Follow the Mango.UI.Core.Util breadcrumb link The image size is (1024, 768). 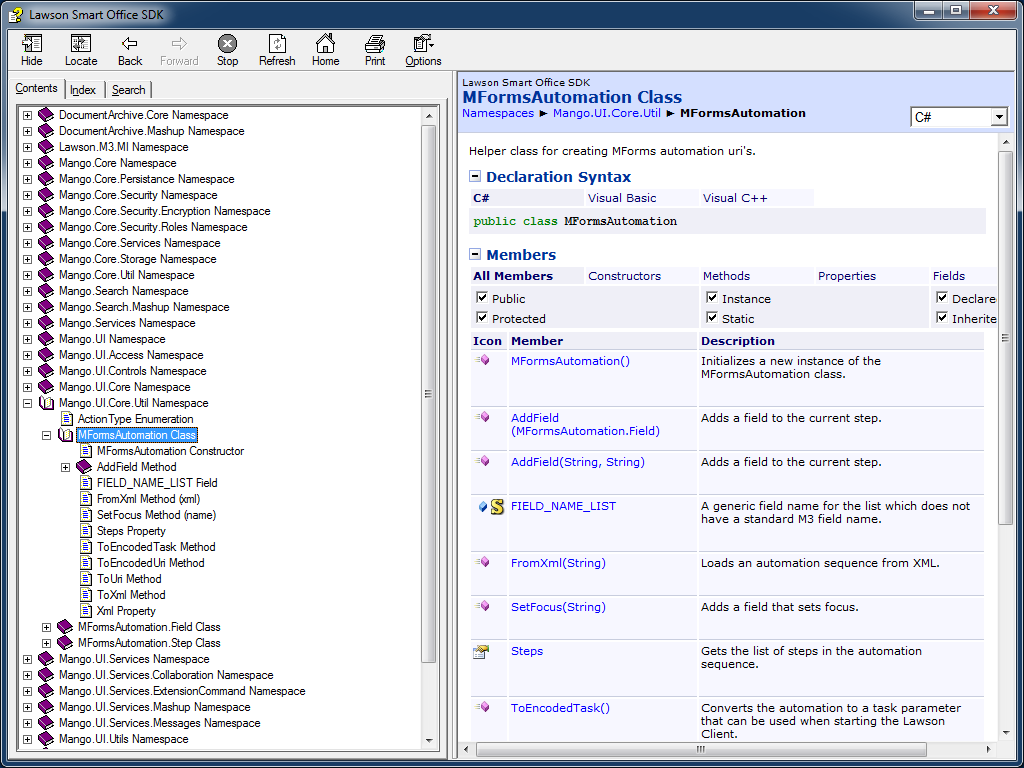pyautogui.click(x=606, y=113)
